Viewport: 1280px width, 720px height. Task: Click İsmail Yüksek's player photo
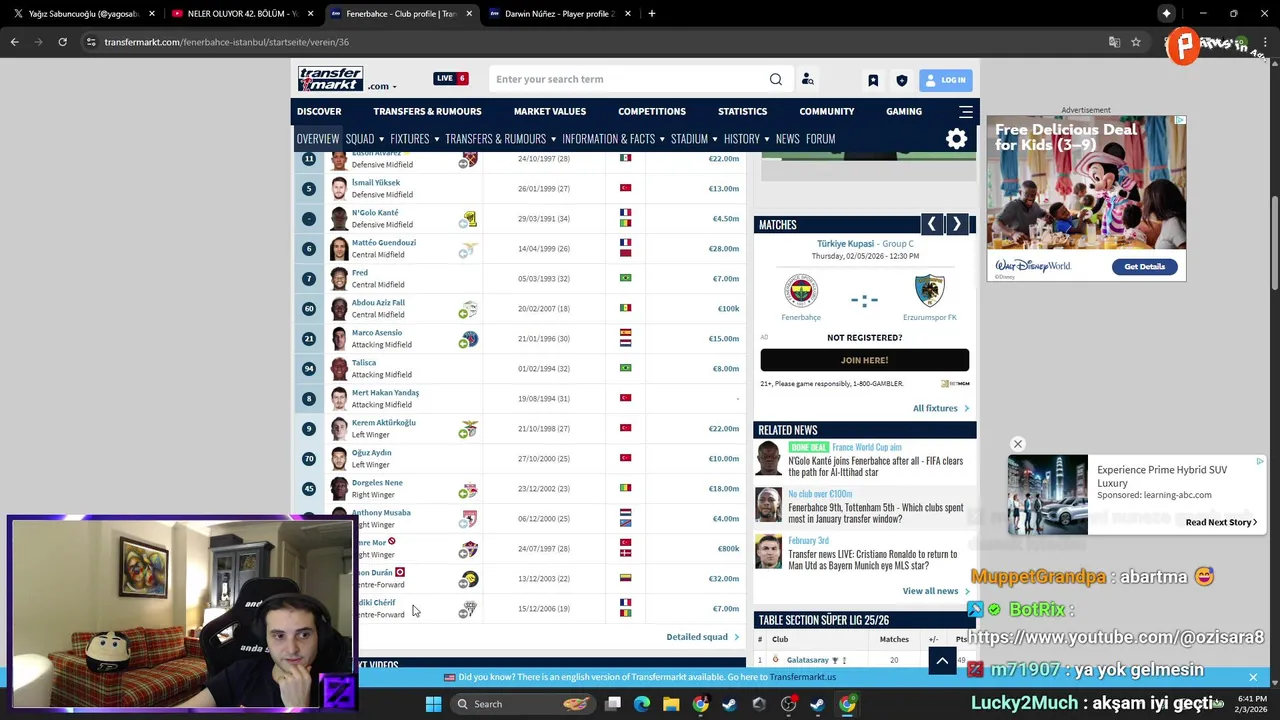[x=339, y=188]
